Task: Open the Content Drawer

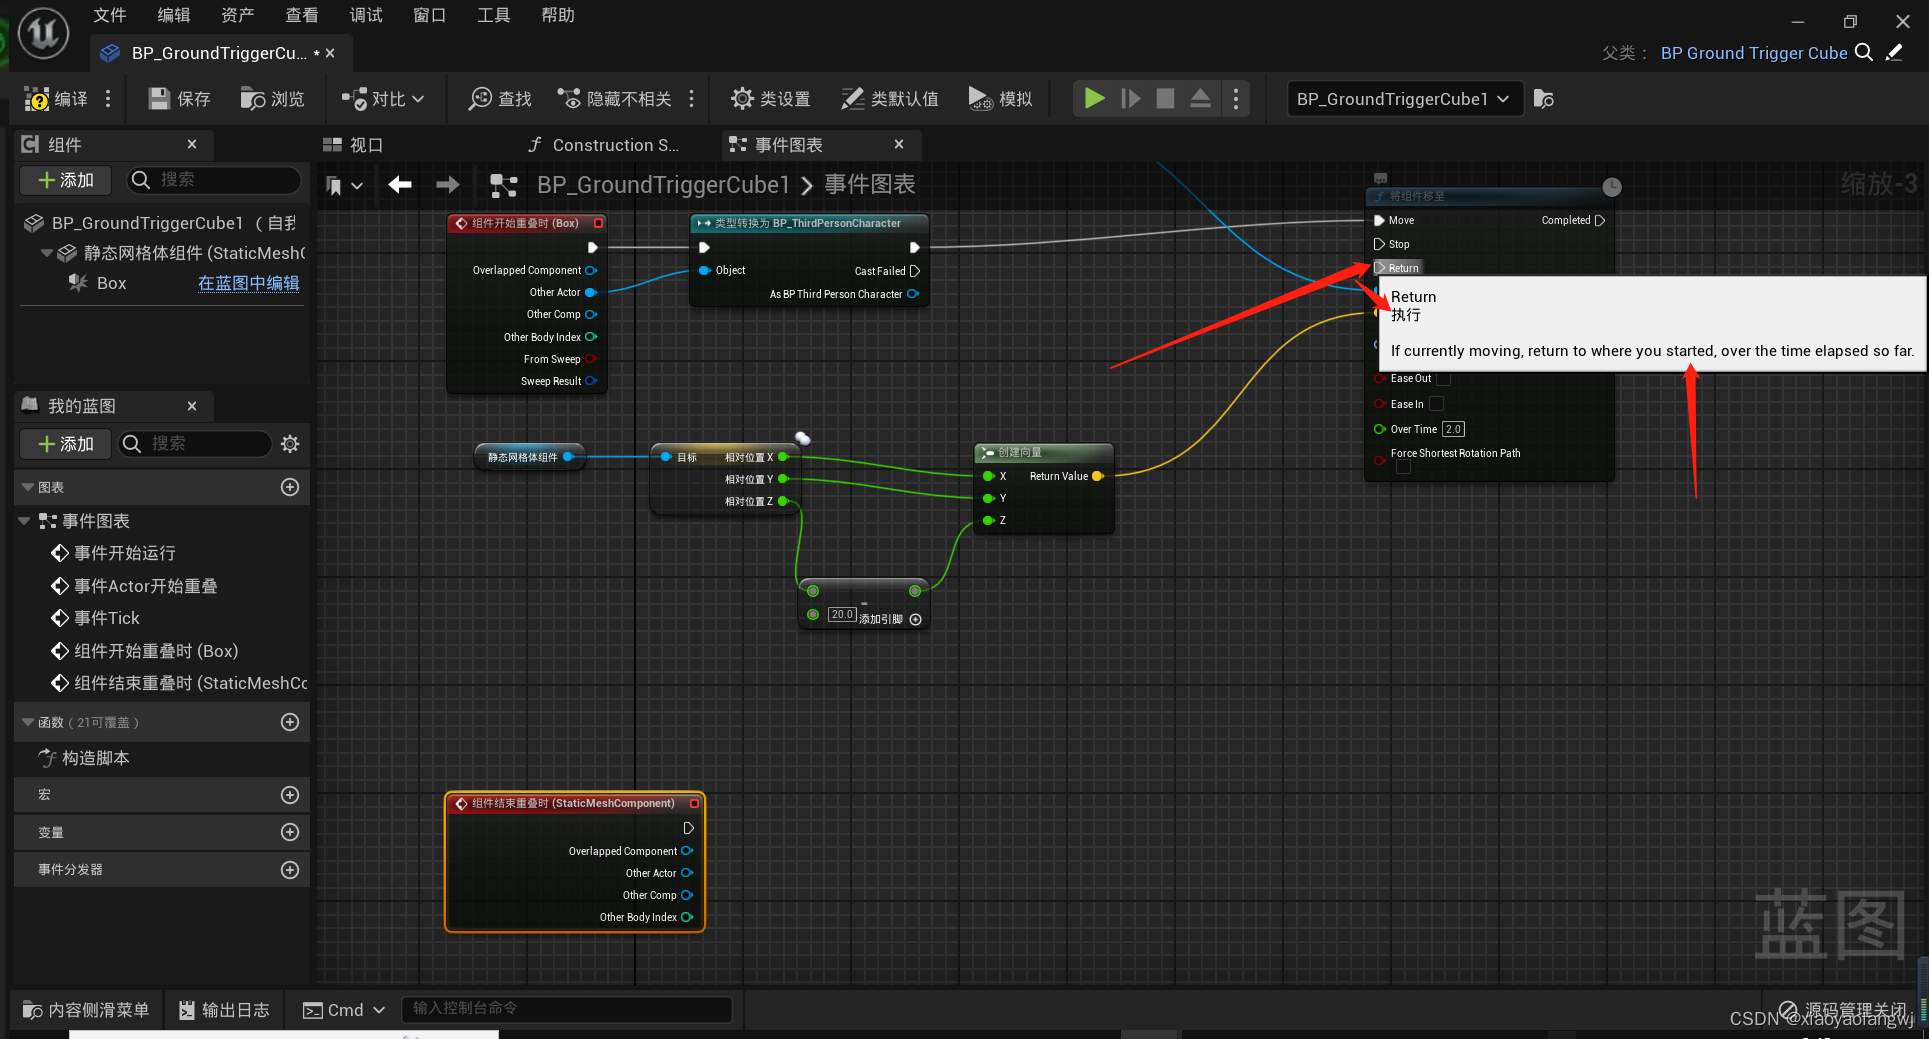Action: (86, 1010)
